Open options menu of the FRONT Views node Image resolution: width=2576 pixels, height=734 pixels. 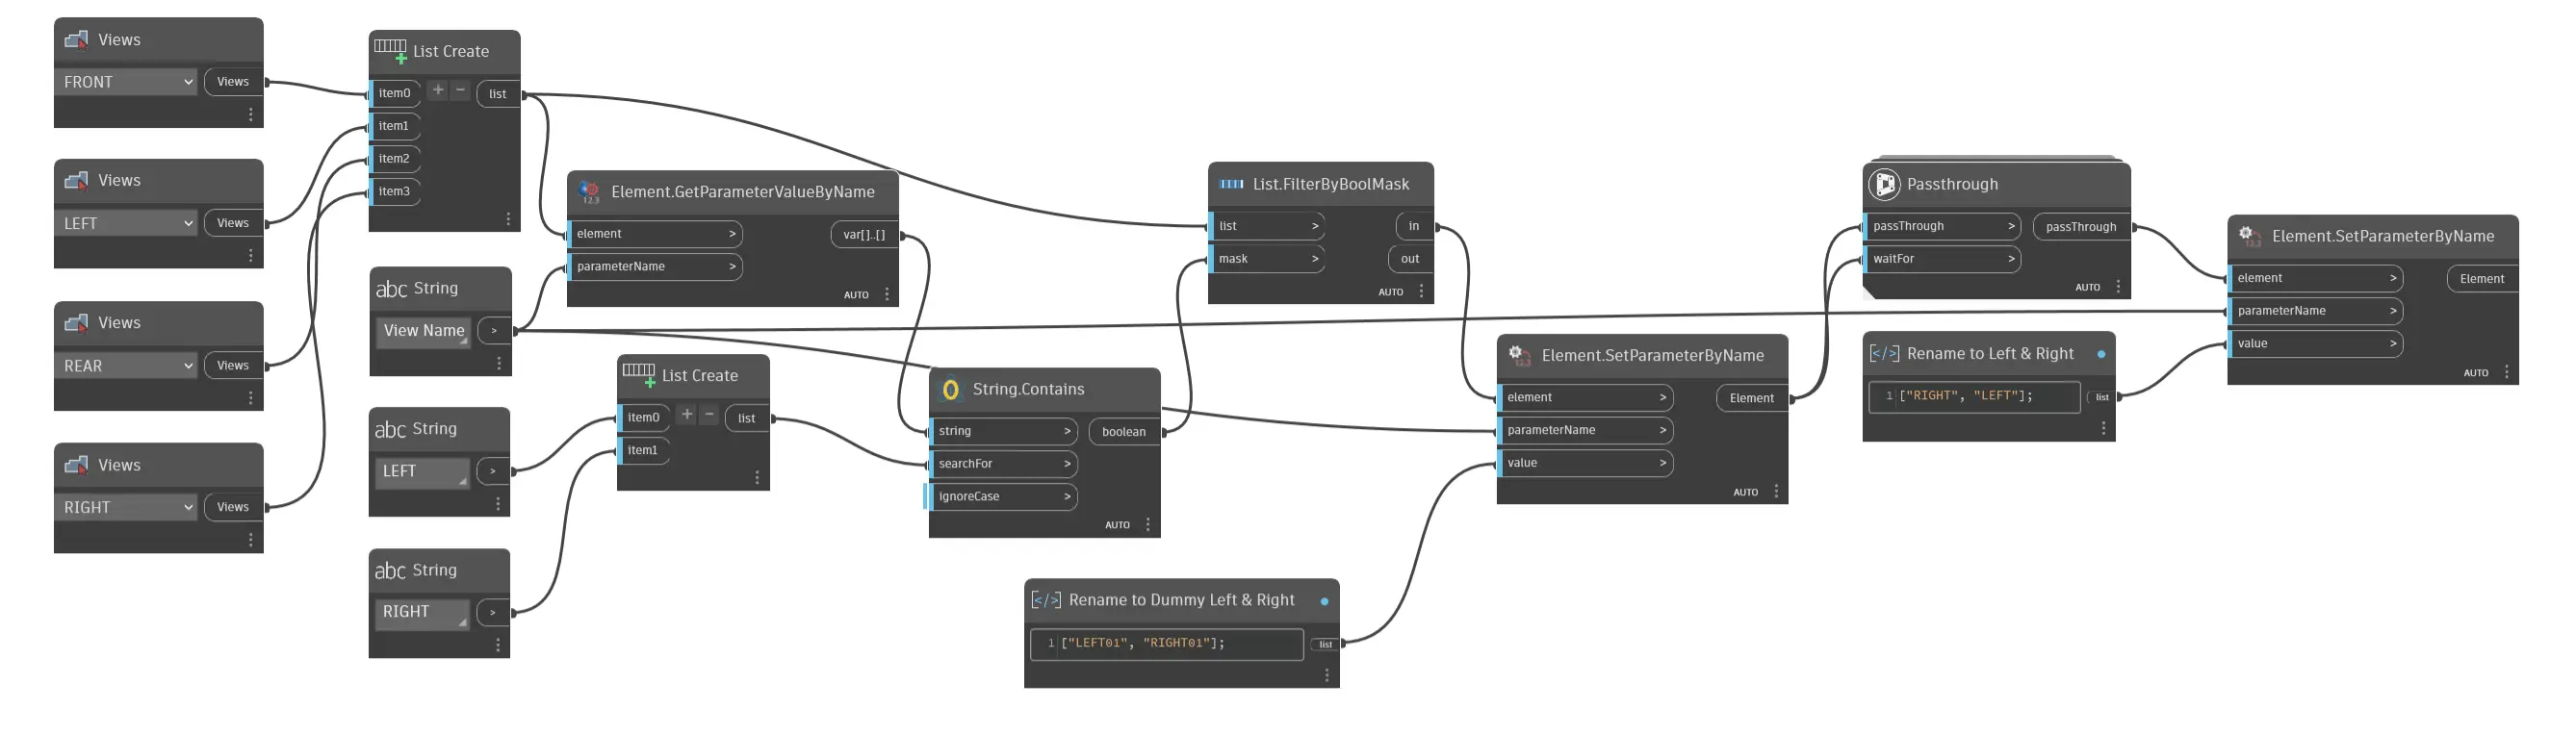click(x=250, y=115)
